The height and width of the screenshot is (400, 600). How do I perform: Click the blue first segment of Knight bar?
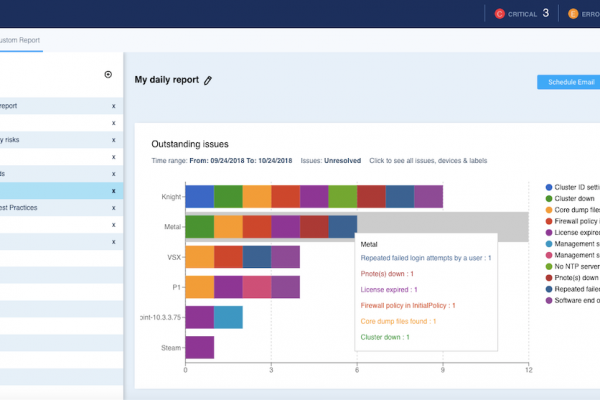click(200, 197)
